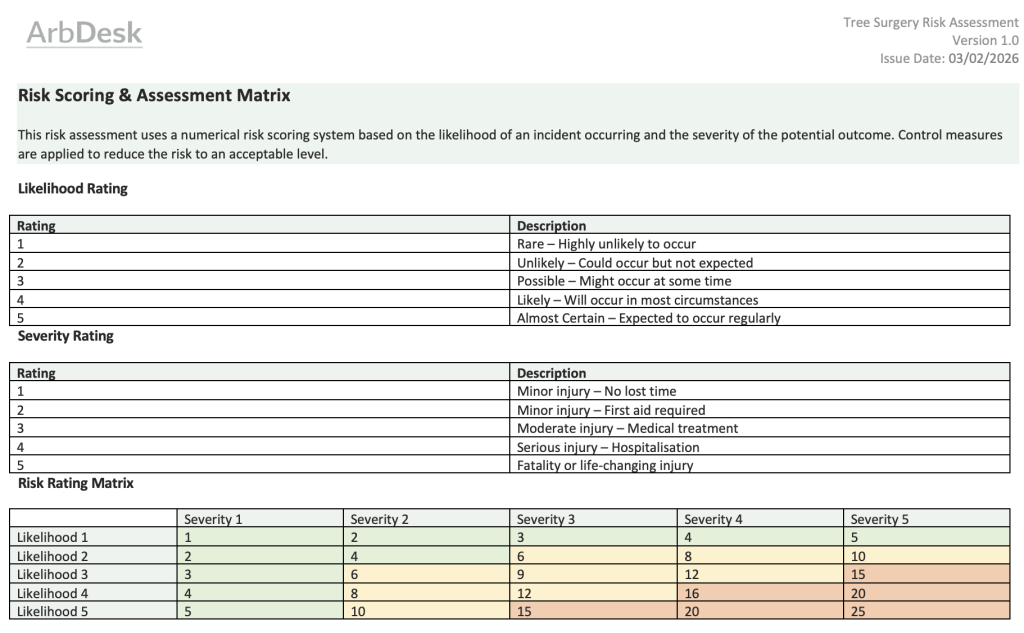Click the Risk Rating Matrix section heading
The image size is (1024, 633).
pos(76,483)
